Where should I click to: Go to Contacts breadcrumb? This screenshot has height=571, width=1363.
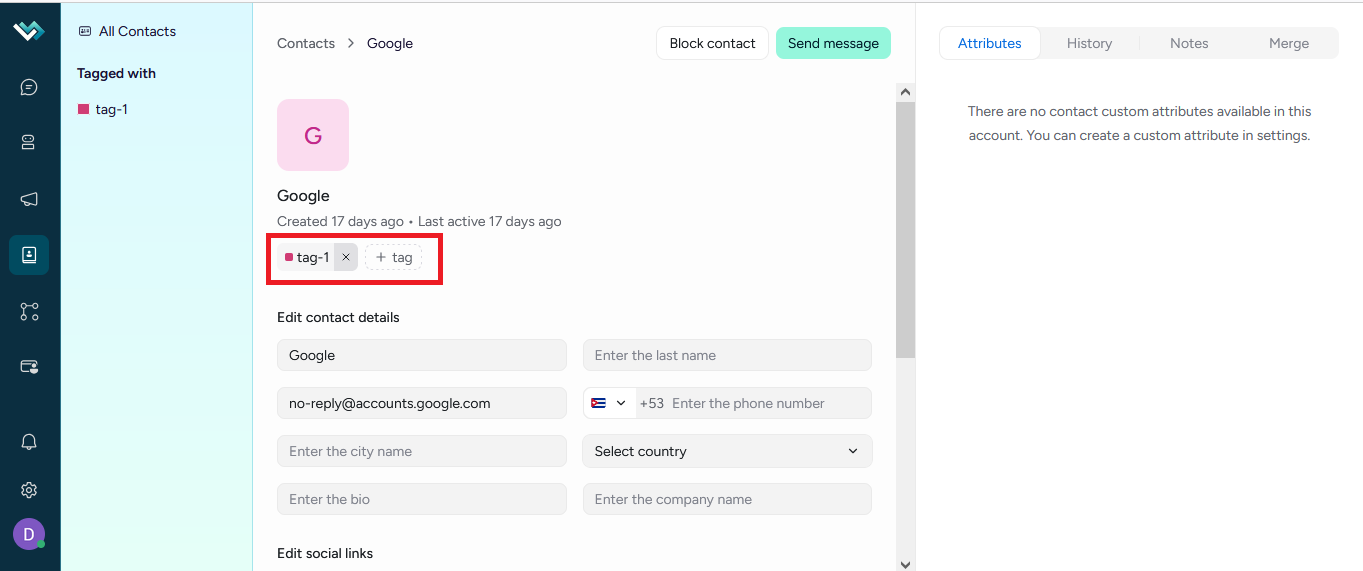[x=306, y=43]
